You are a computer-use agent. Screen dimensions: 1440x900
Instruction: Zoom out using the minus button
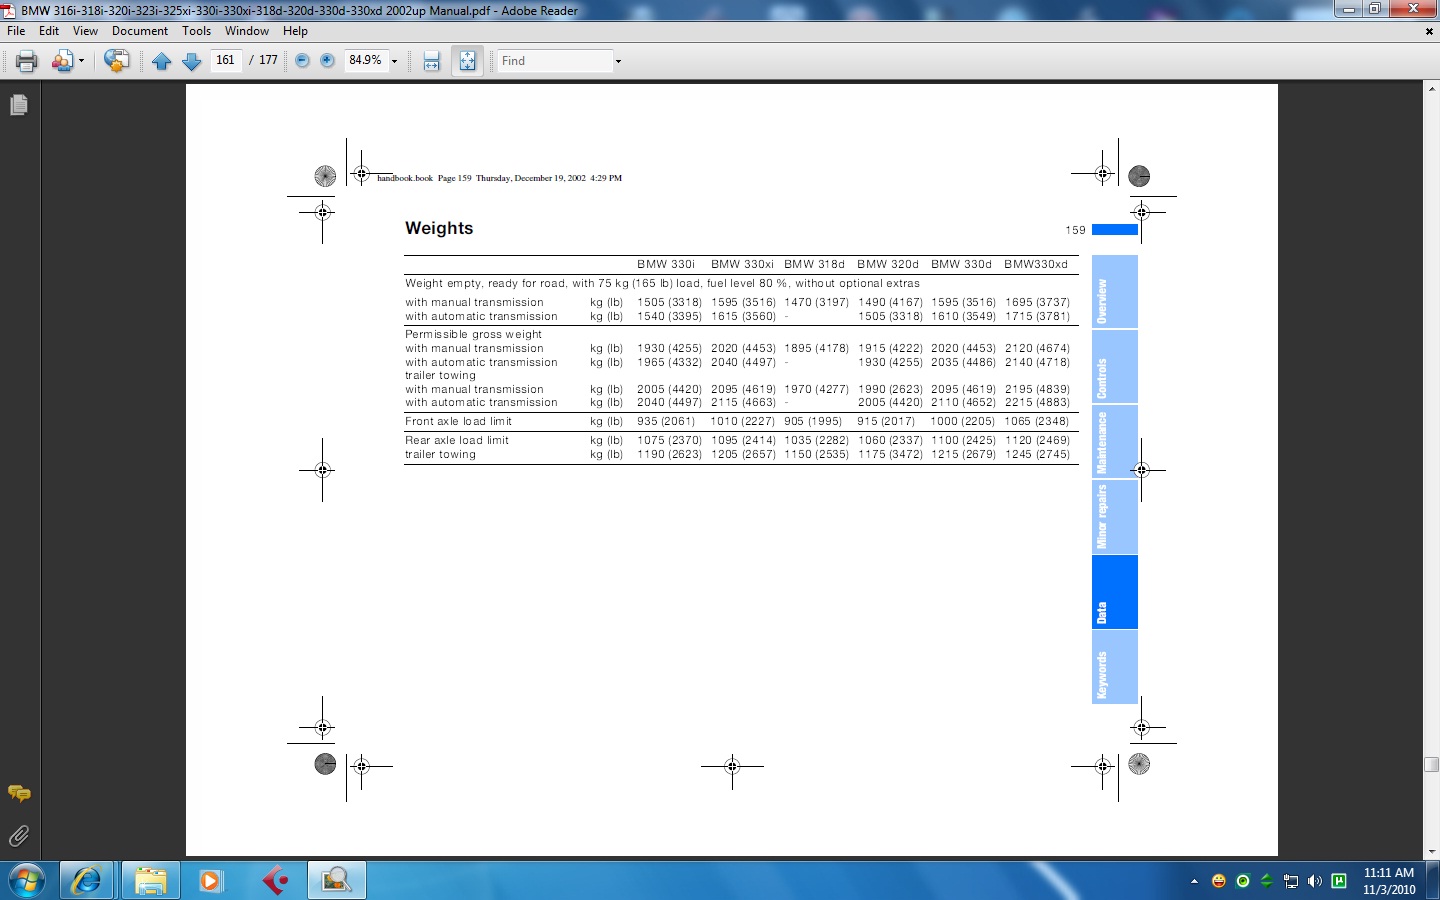pyautogui.click(x=302, y=61)
